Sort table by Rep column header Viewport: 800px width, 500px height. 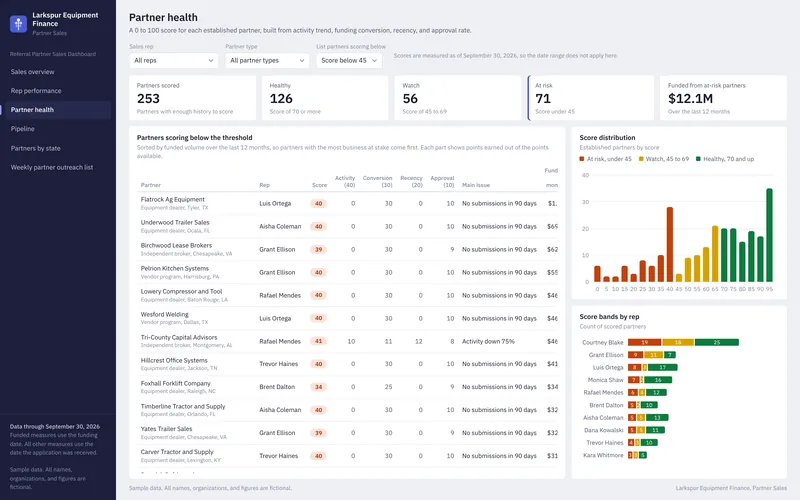[264, 185]
